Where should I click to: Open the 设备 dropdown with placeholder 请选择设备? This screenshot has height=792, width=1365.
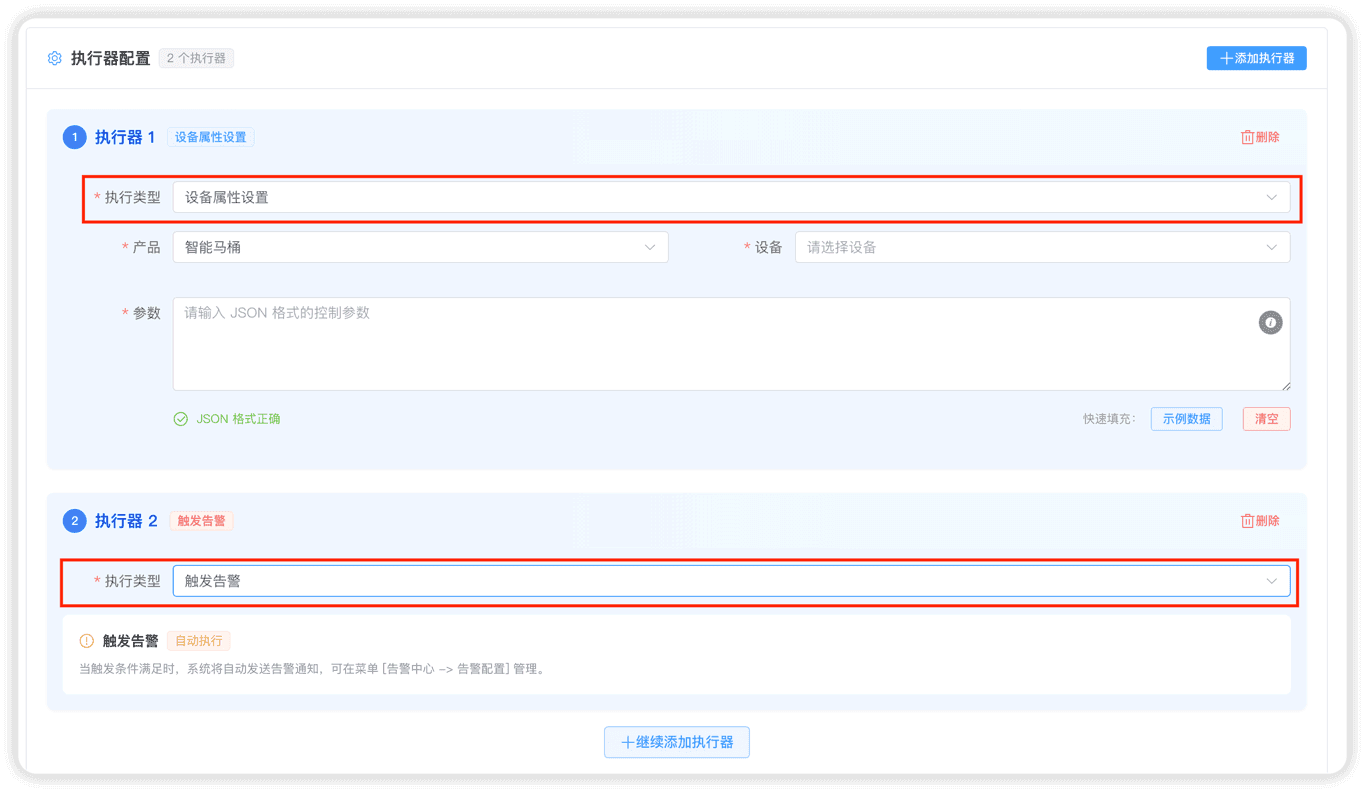pos(1041,247)
